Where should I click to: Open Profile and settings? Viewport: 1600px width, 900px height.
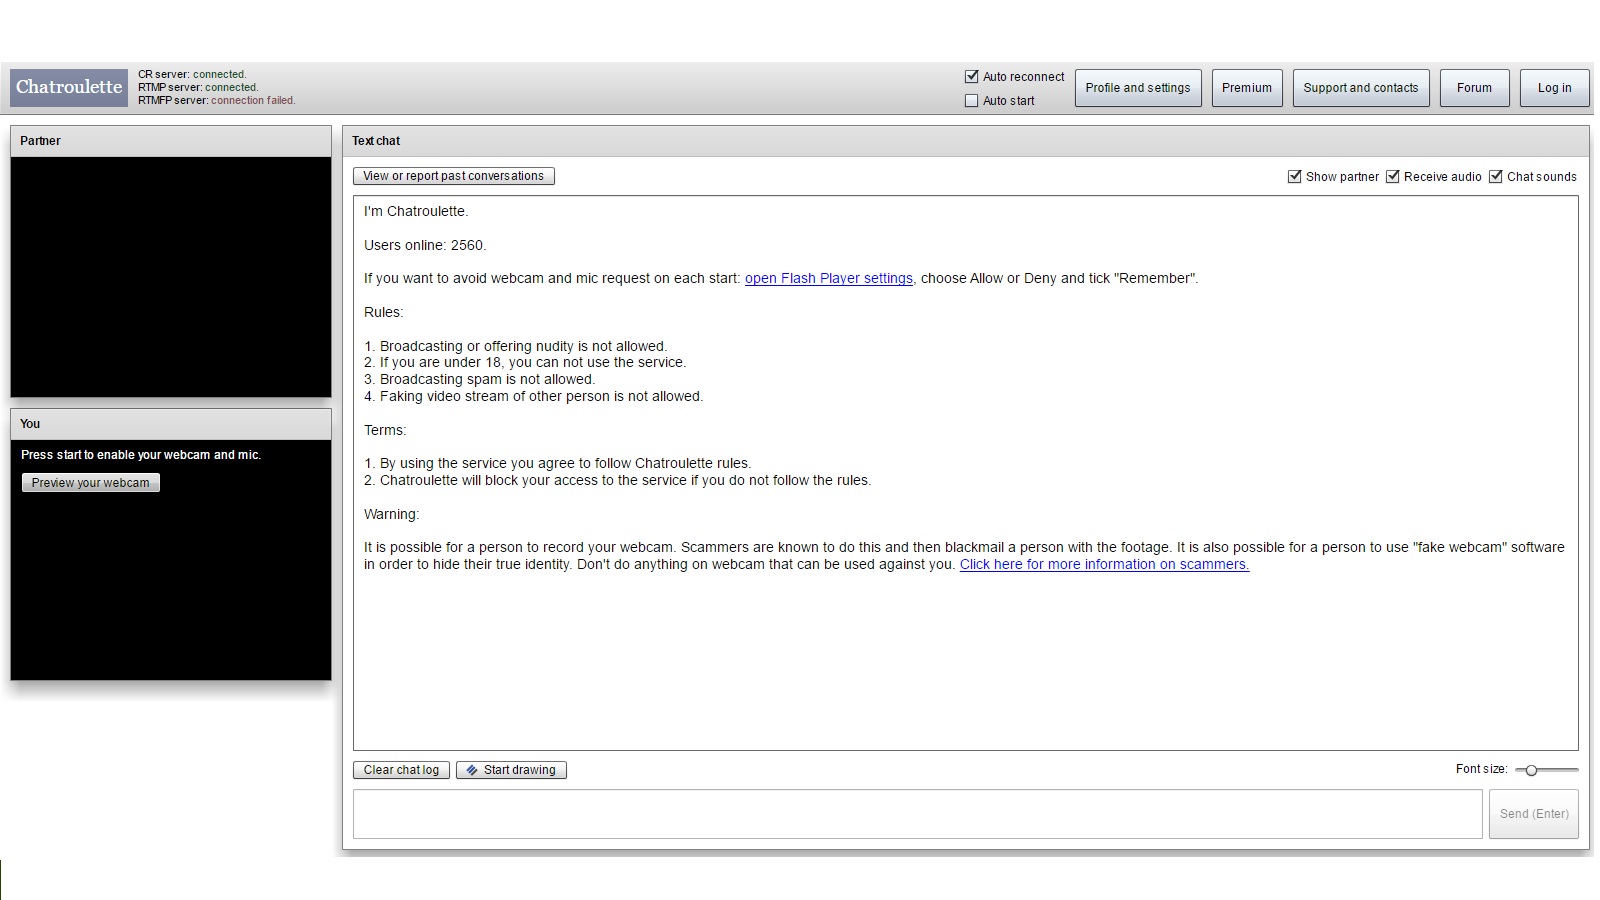(x=1138, y=88)
